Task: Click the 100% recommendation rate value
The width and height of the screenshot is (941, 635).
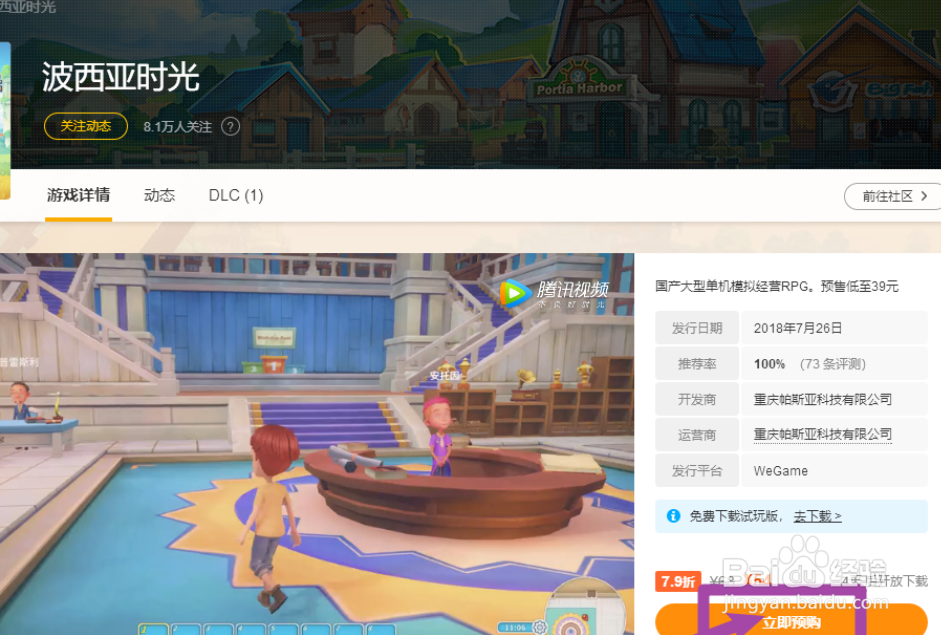Action: (x=769, y=364)
